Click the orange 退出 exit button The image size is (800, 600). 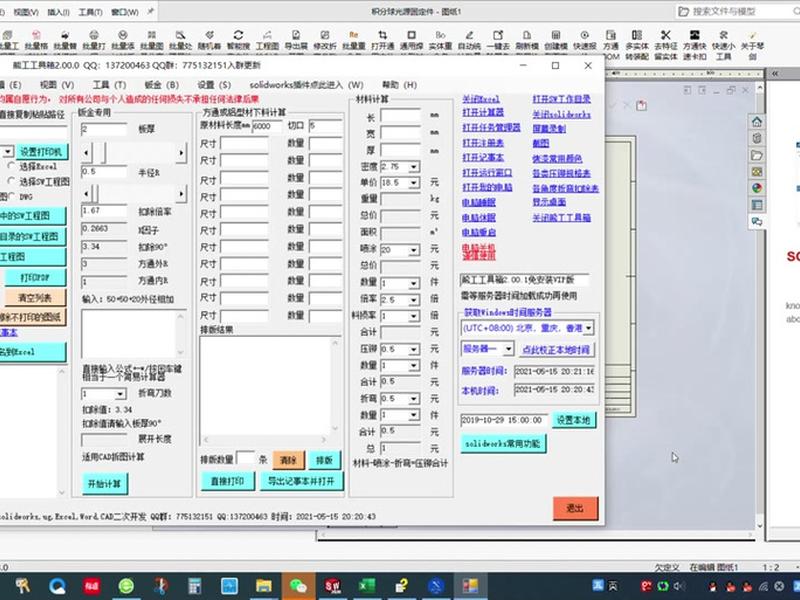click(576, 508)
